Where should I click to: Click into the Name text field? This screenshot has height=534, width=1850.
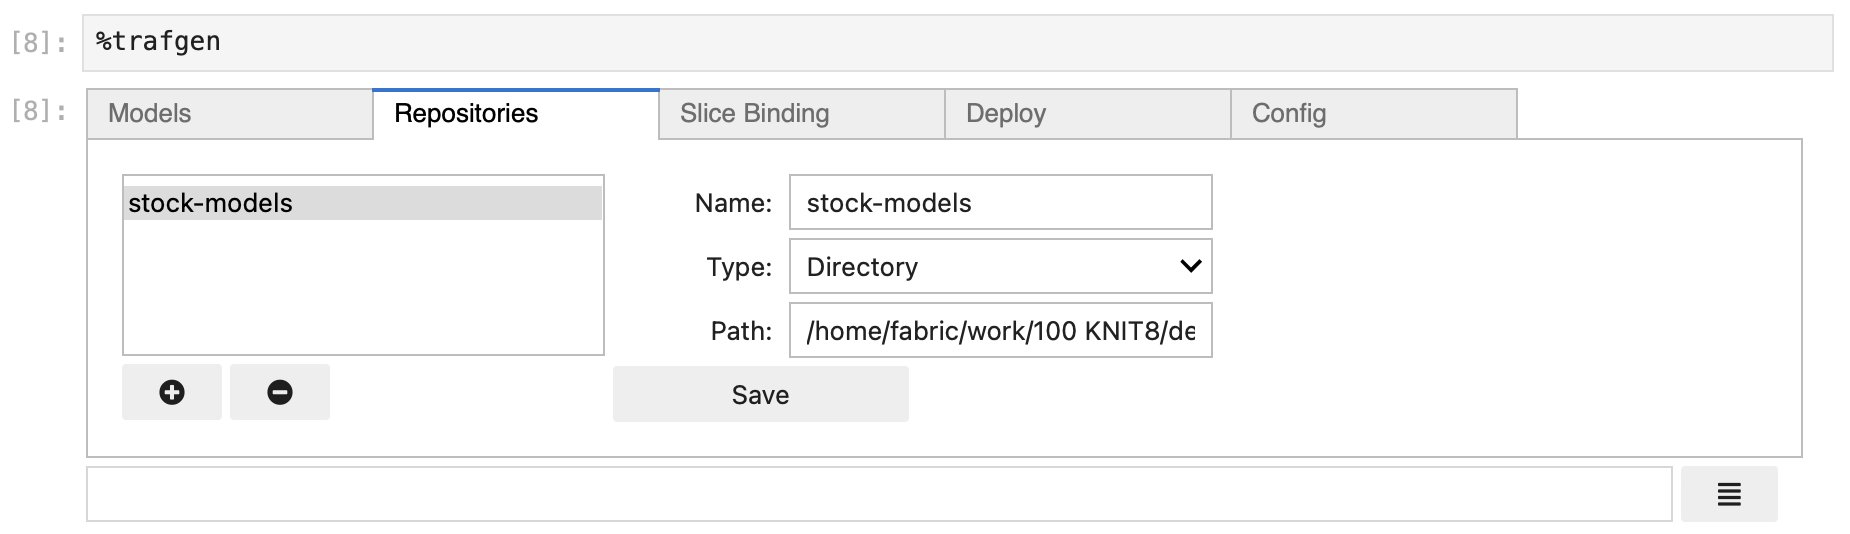point(1000,203)
